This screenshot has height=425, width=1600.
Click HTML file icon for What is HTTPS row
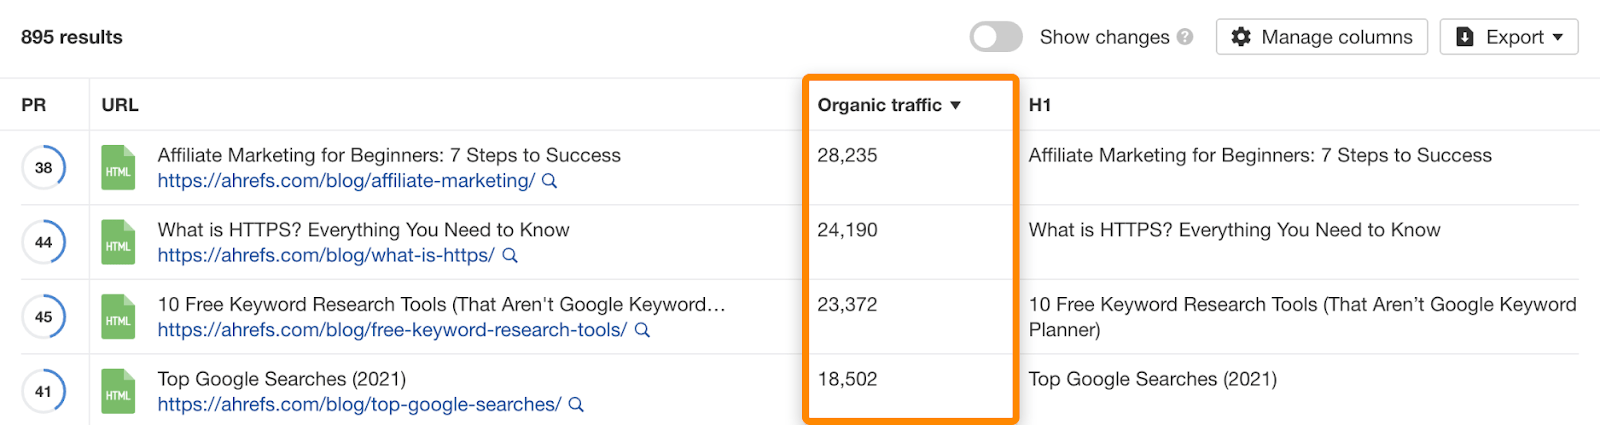[x=118, y=243]
